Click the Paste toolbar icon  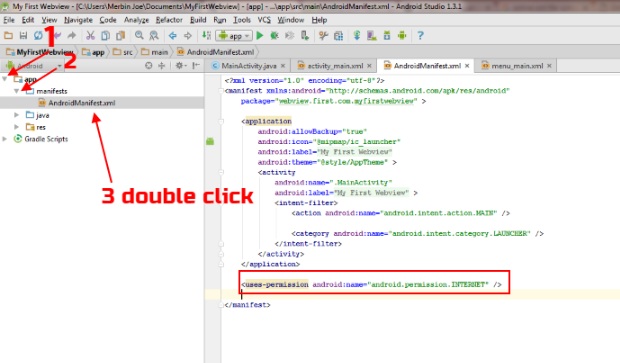point(121,36)
